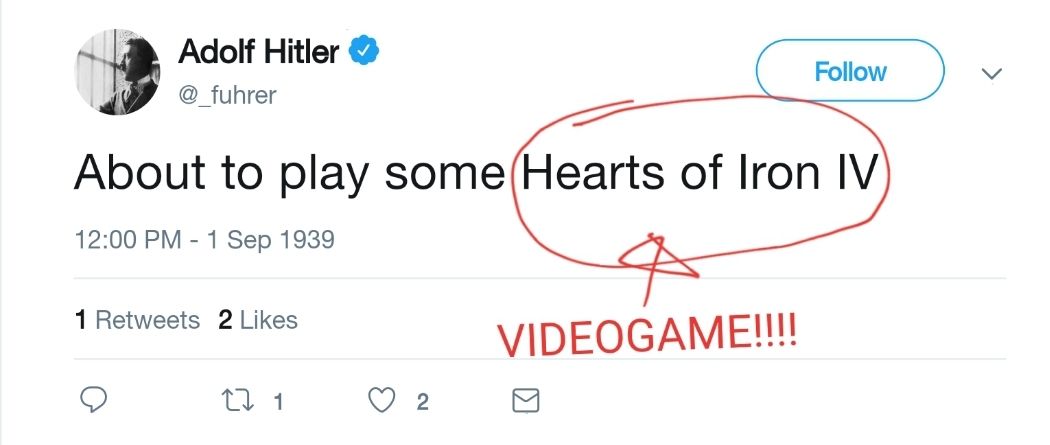Click the like count number beside the heart
Screen dimensions: 1050x445
[423, 402]
